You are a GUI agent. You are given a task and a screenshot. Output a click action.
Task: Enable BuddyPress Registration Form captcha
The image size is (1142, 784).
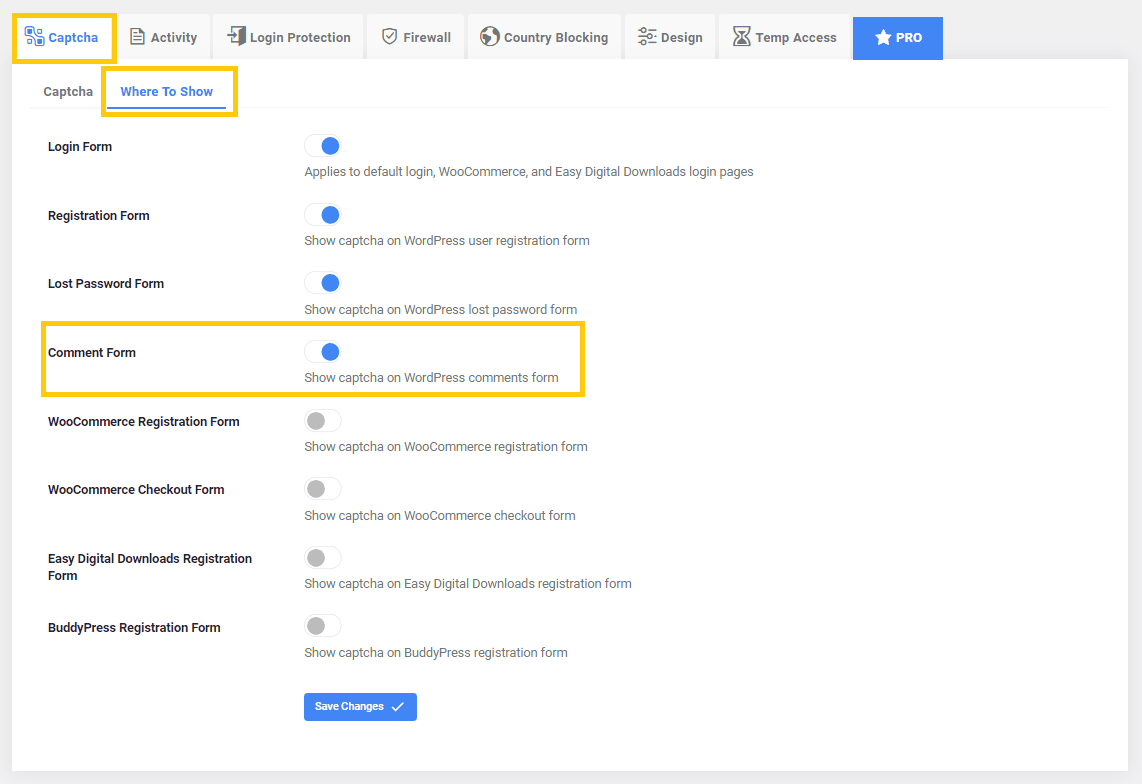click(x=323, y=626)
